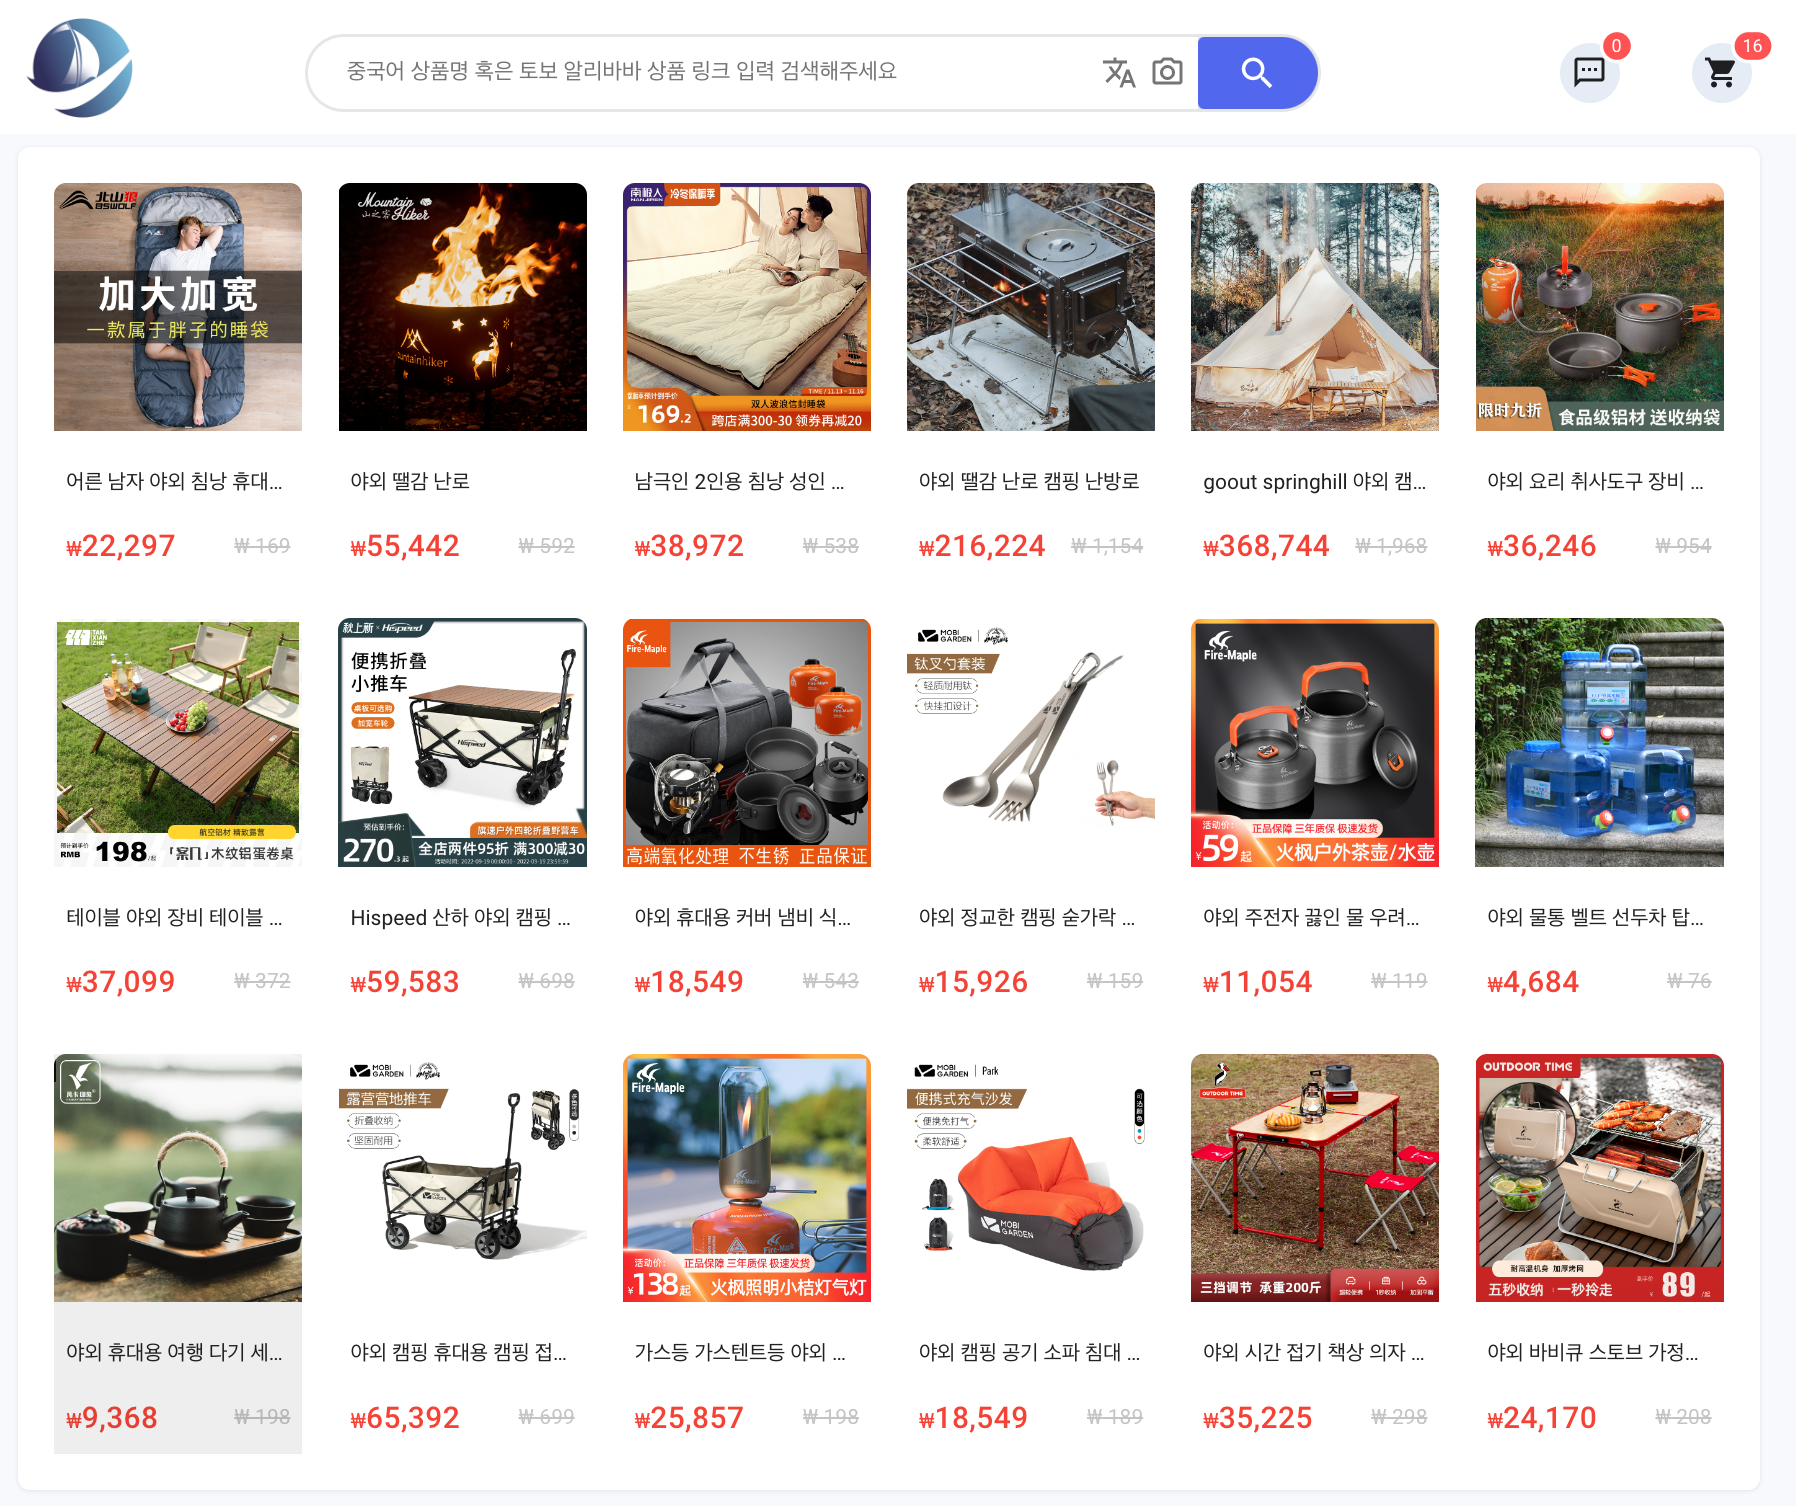Open the Fire-Maple kettle product image
The height and width of the screenshot is (1506, 1796).
tap(1315, 742)
